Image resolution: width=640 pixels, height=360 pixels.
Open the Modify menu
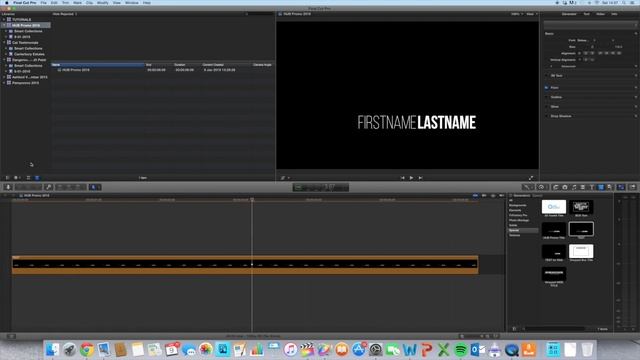pyautogui.click(x=102, y=3)
